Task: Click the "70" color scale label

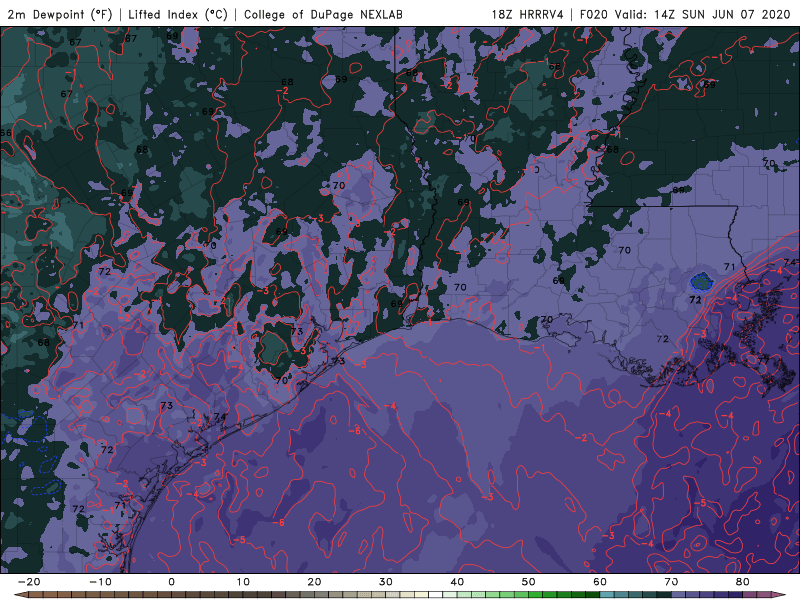Action: (x=671, y=582)
